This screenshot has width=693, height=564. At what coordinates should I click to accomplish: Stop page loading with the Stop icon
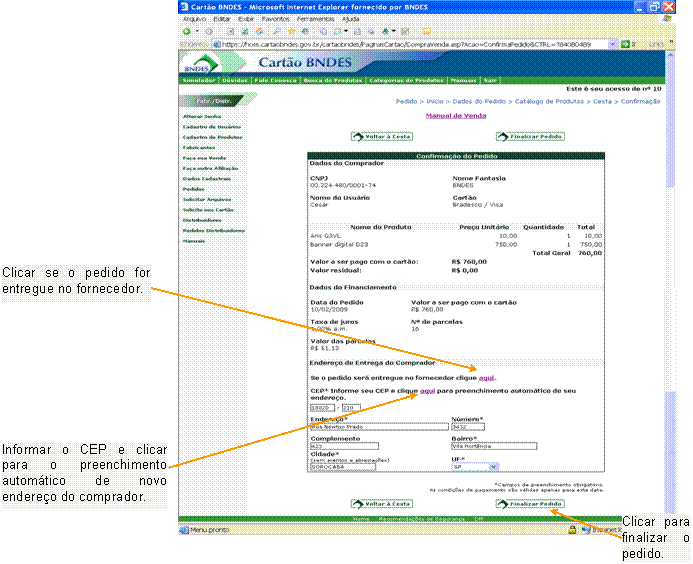click(x=231, y=31)
